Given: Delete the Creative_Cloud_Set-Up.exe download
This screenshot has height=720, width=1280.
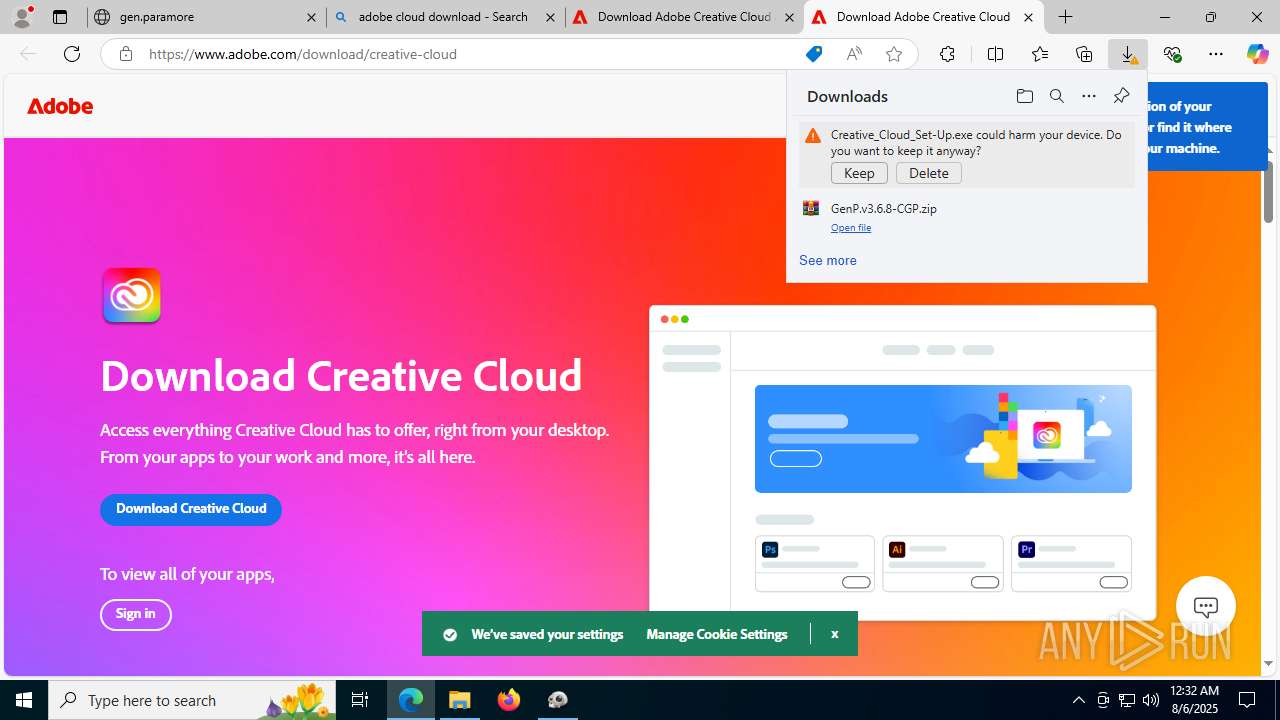Looking at the screenshot, I should (x=929, y=173).
